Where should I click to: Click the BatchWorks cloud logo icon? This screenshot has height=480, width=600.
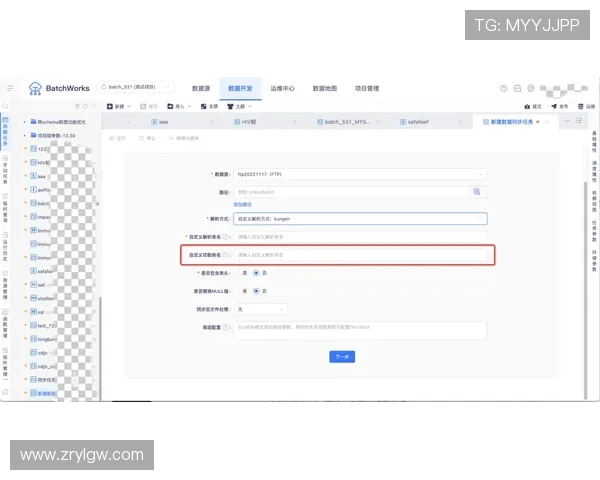tap(35, 88)
